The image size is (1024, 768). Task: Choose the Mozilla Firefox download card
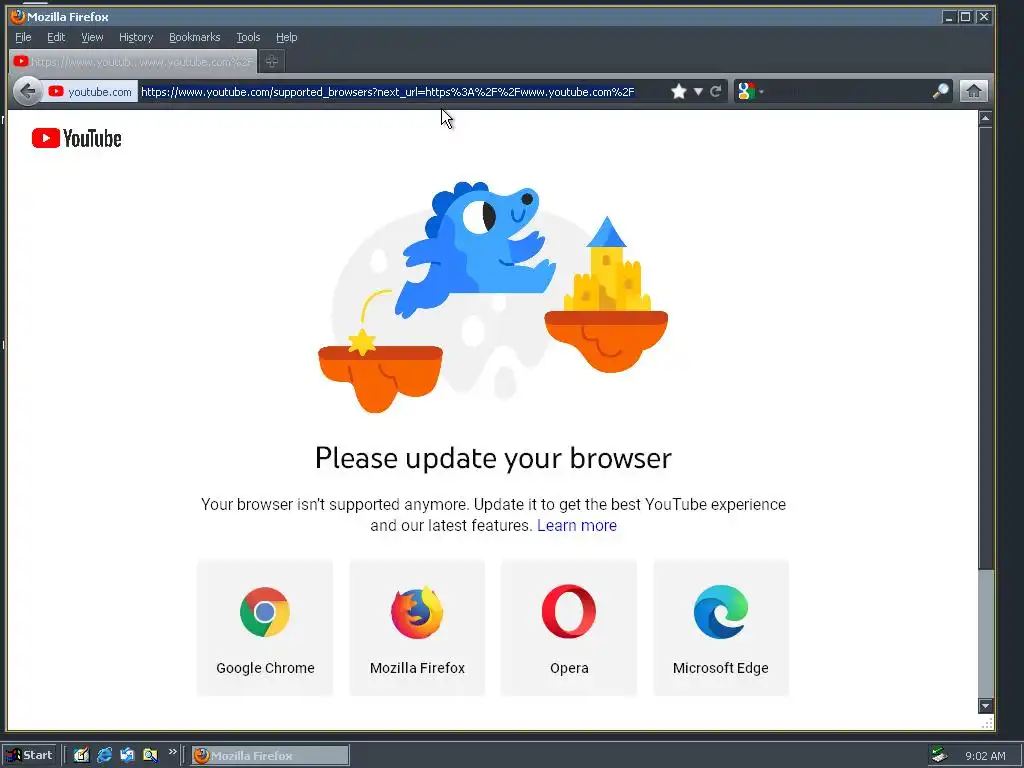(x=417, y=628)
